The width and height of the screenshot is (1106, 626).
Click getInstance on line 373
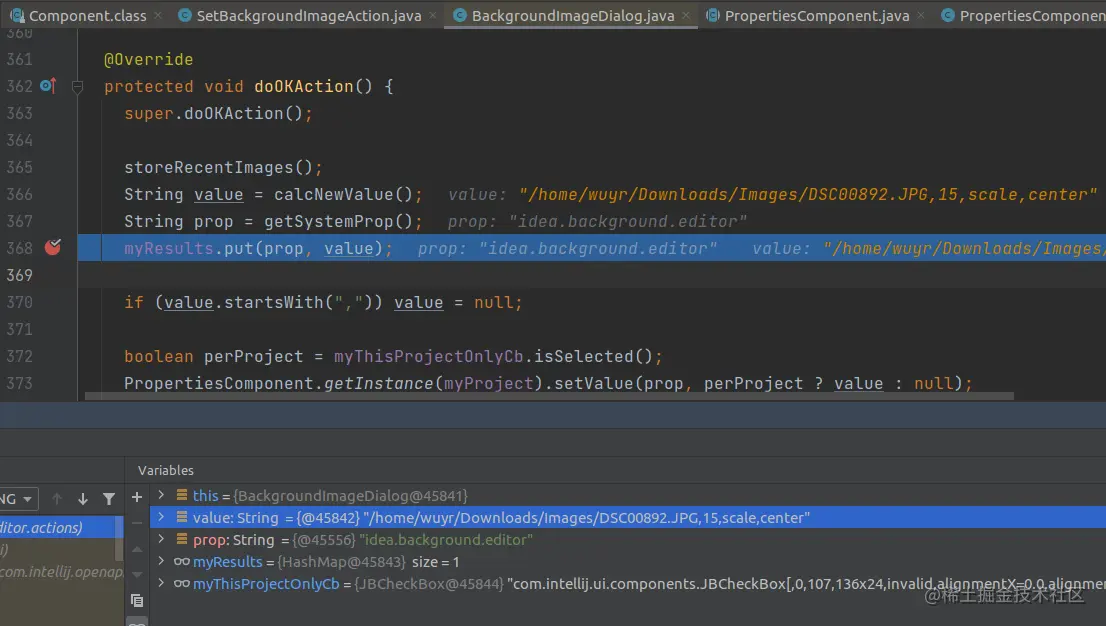[378, 383]
